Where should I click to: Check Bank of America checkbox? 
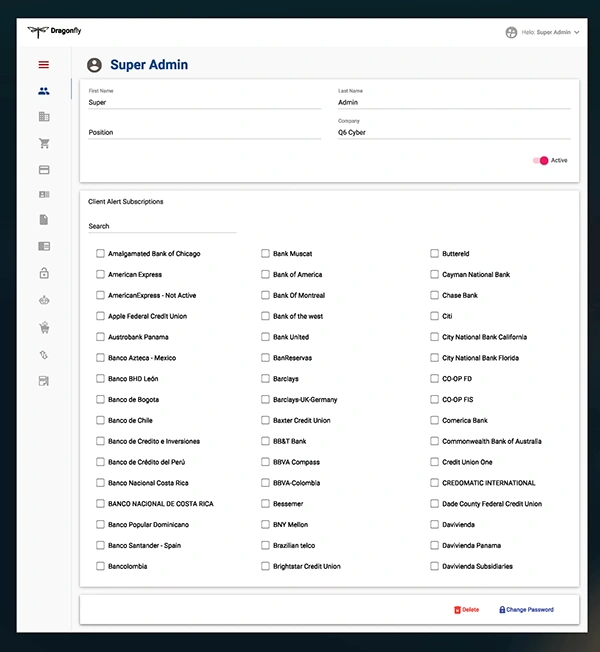[265, 274]
